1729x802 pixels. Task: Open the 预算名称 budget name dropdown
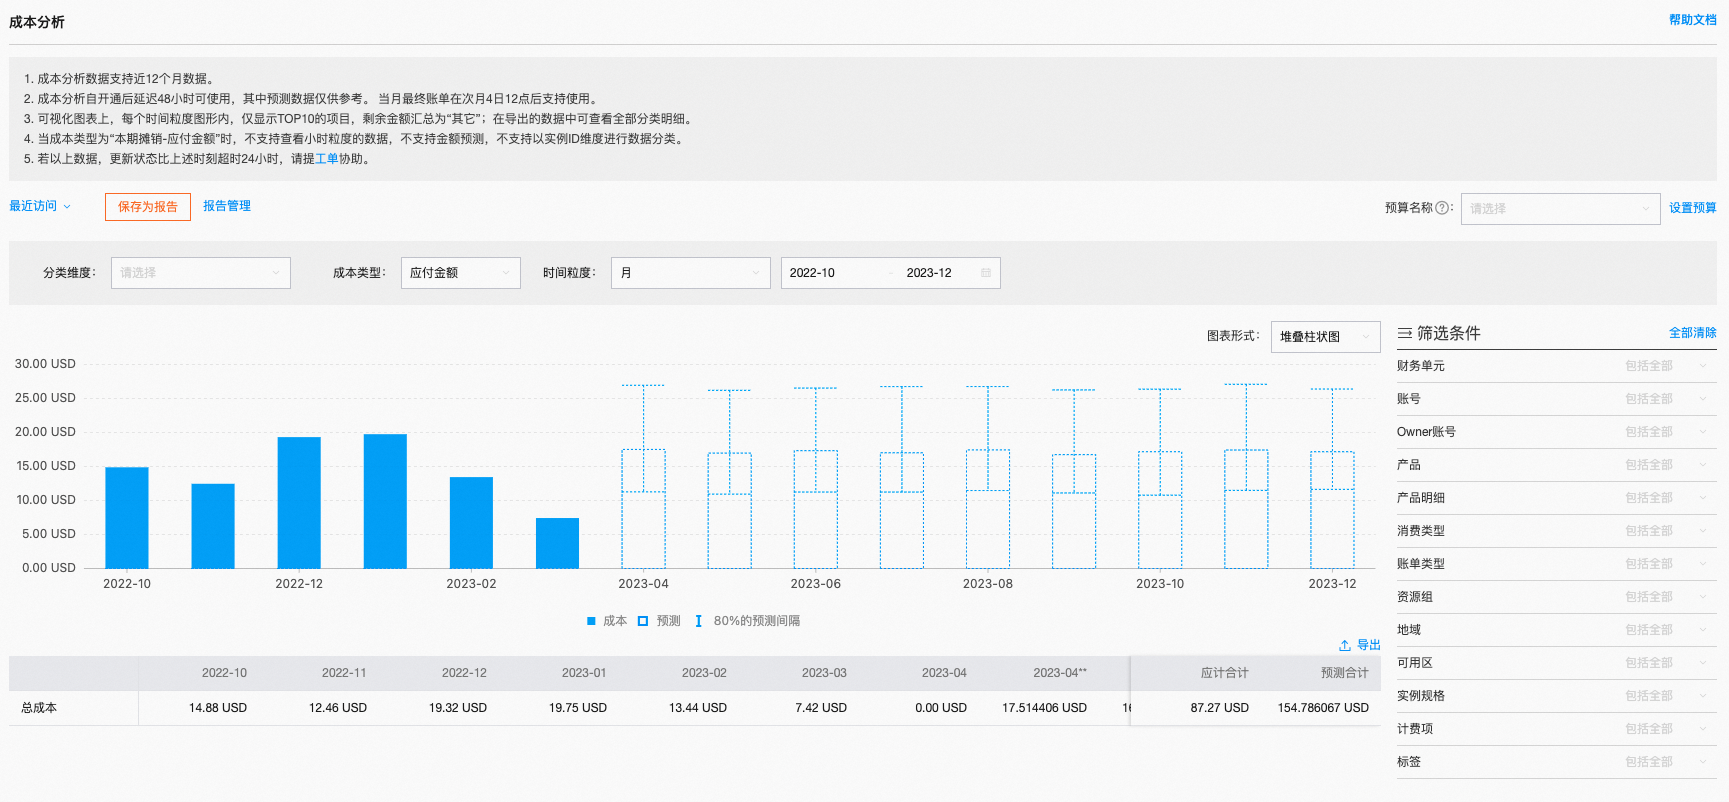click(1560, 209)
